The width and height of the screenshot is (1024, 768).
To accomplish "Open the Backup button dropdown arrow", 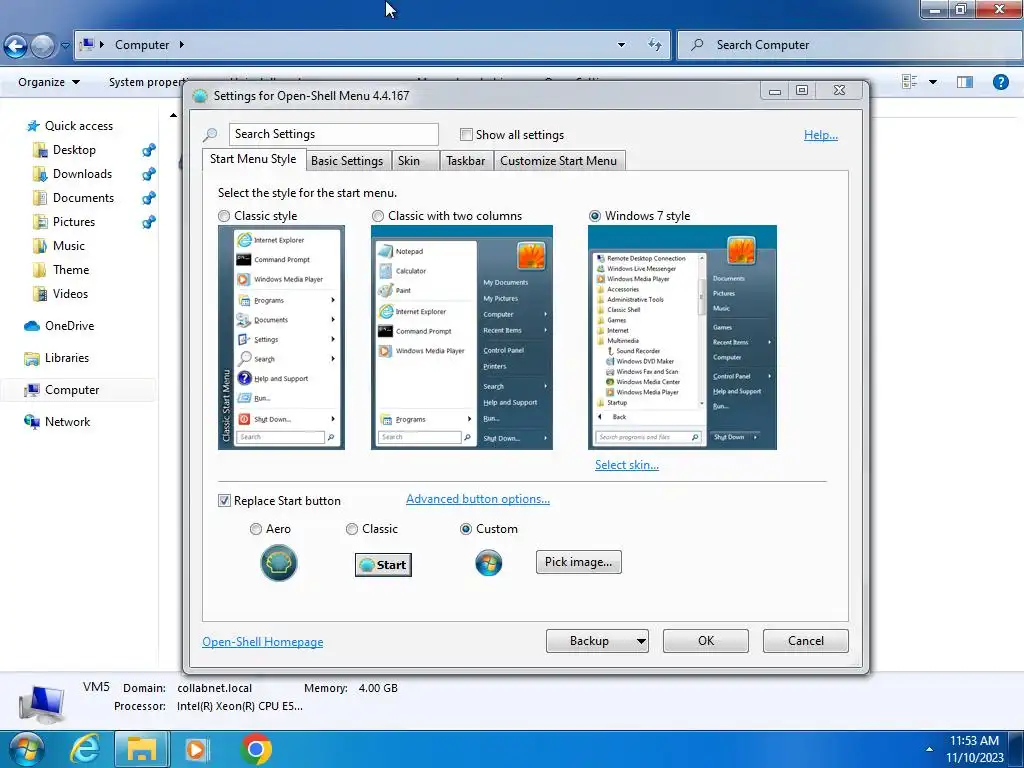I will click(641, 641).
